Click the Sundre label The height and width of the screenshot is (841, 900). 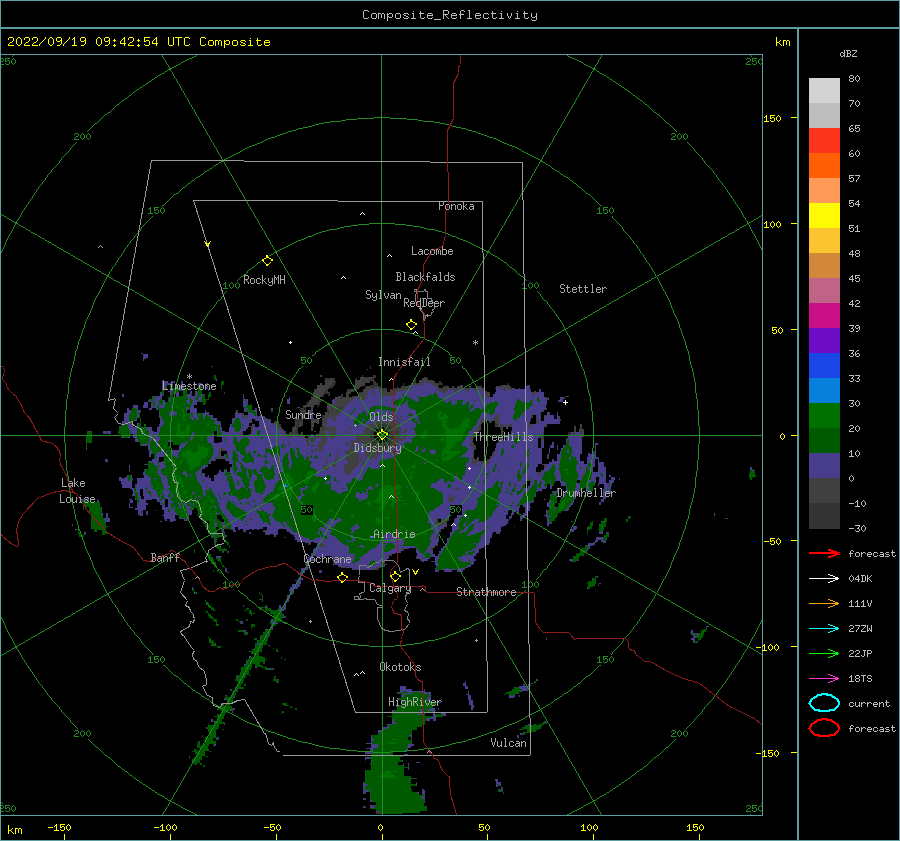point(303,415)
